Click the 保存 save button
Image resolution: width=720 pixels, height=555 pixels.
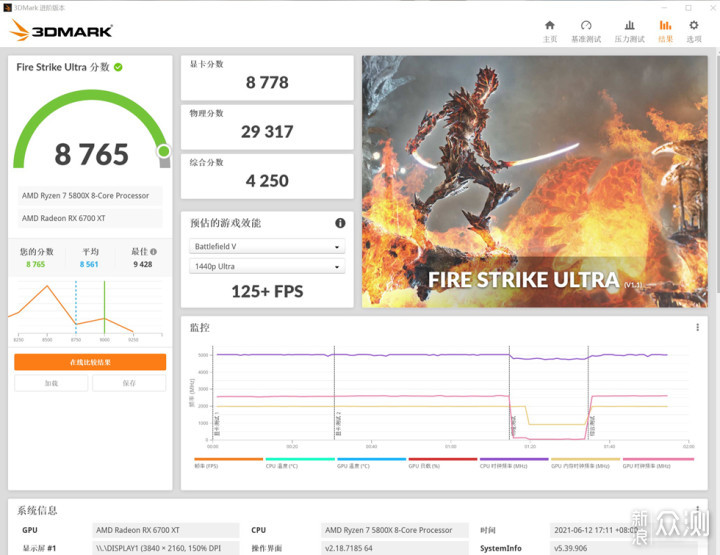(129, 383)
